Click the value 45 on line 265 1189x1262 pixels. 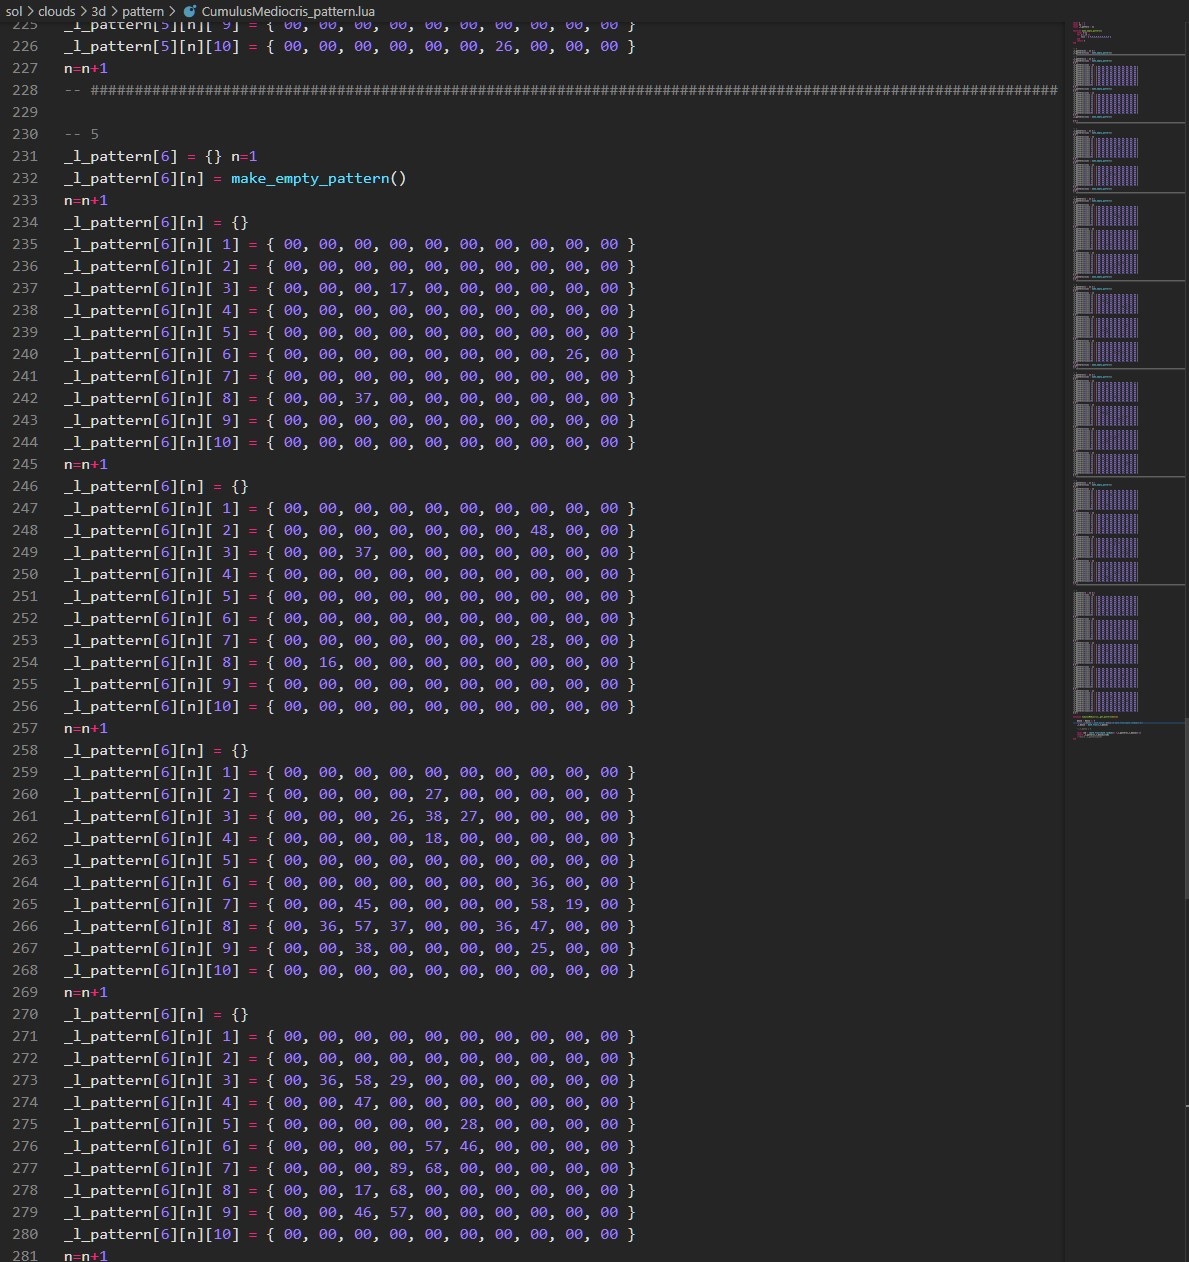[363, 904]
